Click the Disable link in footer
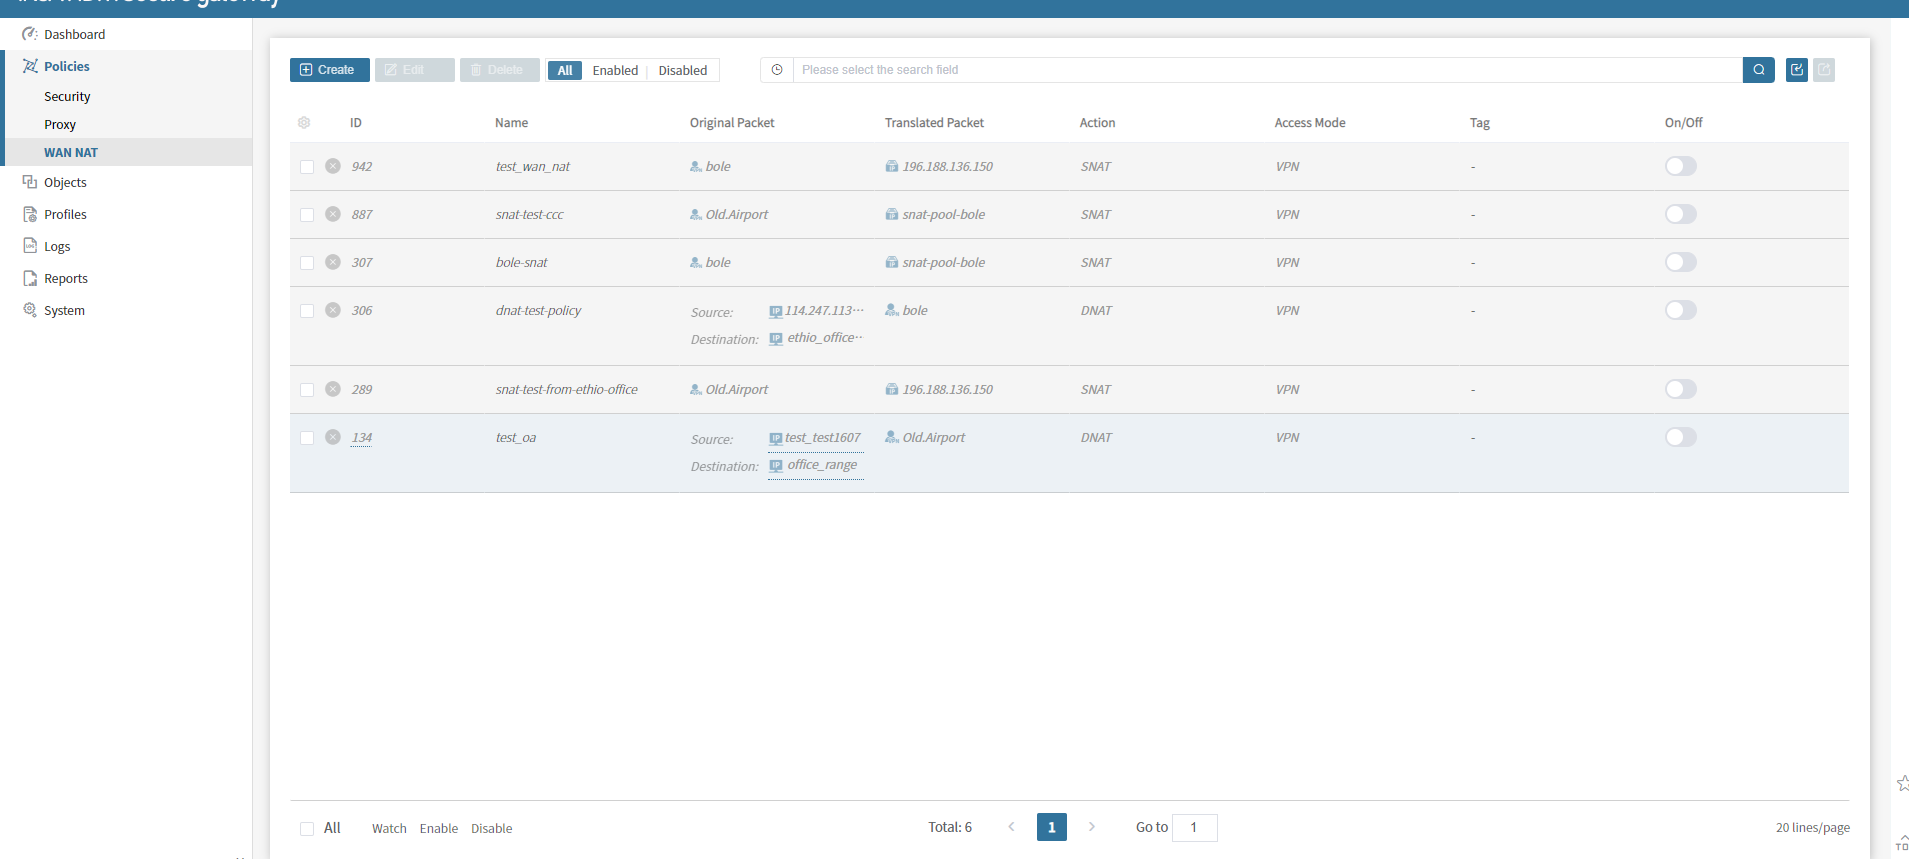The image size is (1909, 859). coord(491,829)
